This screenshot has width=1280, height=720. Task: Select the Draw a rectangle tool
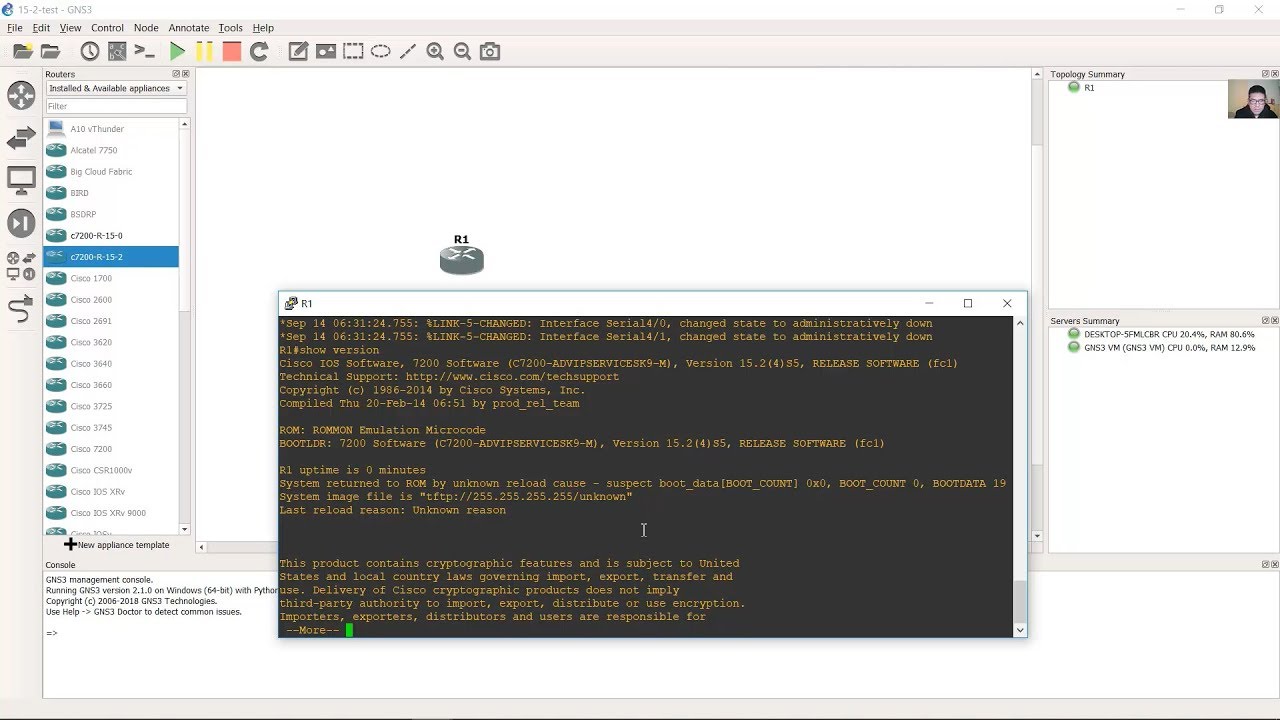click(x=353, y=51)
